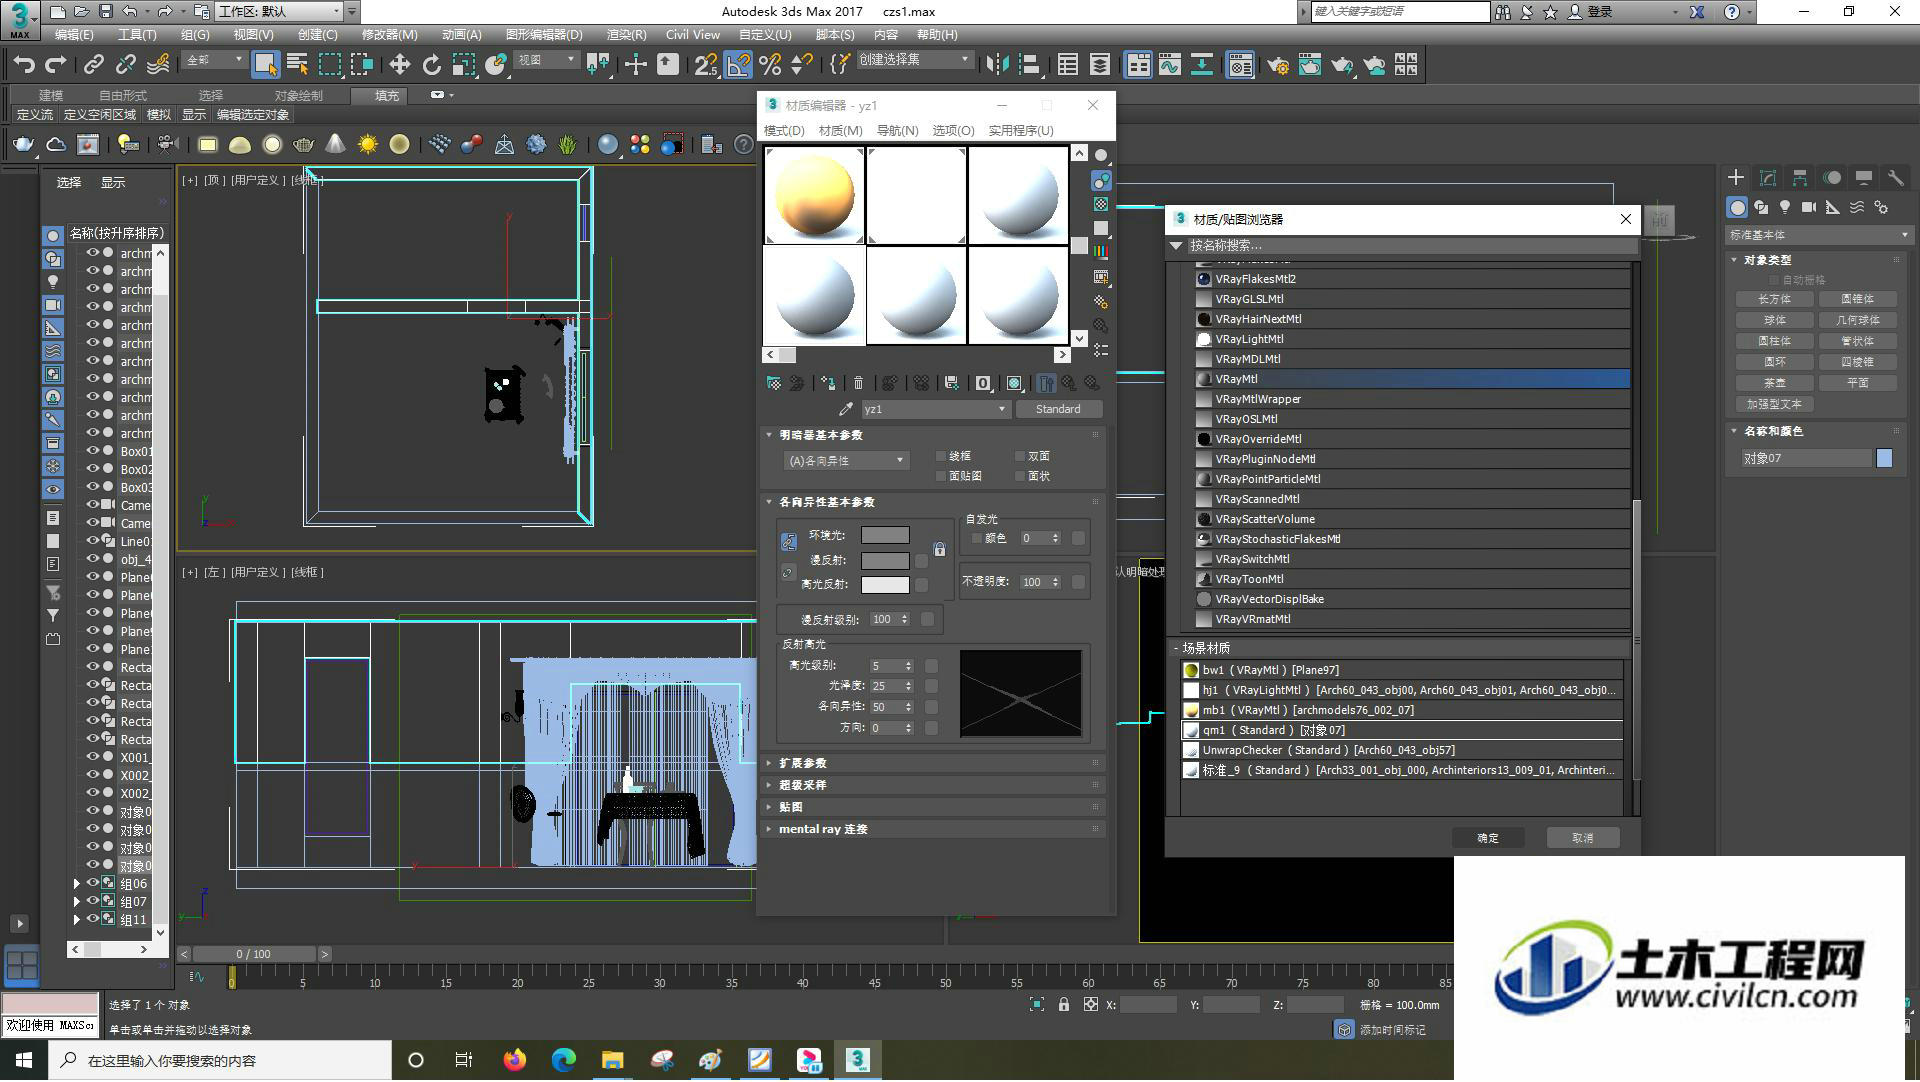Image resolution: width=1920 pixels, height=1082 pixels.
Task: Click the 漫反射 color swatch
Action: tap(885, 560)
